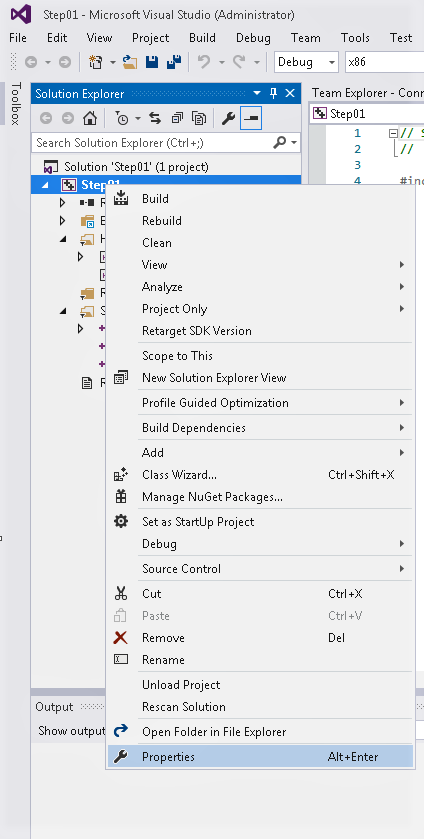424x839 pixels.
Task: Click Collapse All icon in Solution Explorer
Action: pos(178,119)
